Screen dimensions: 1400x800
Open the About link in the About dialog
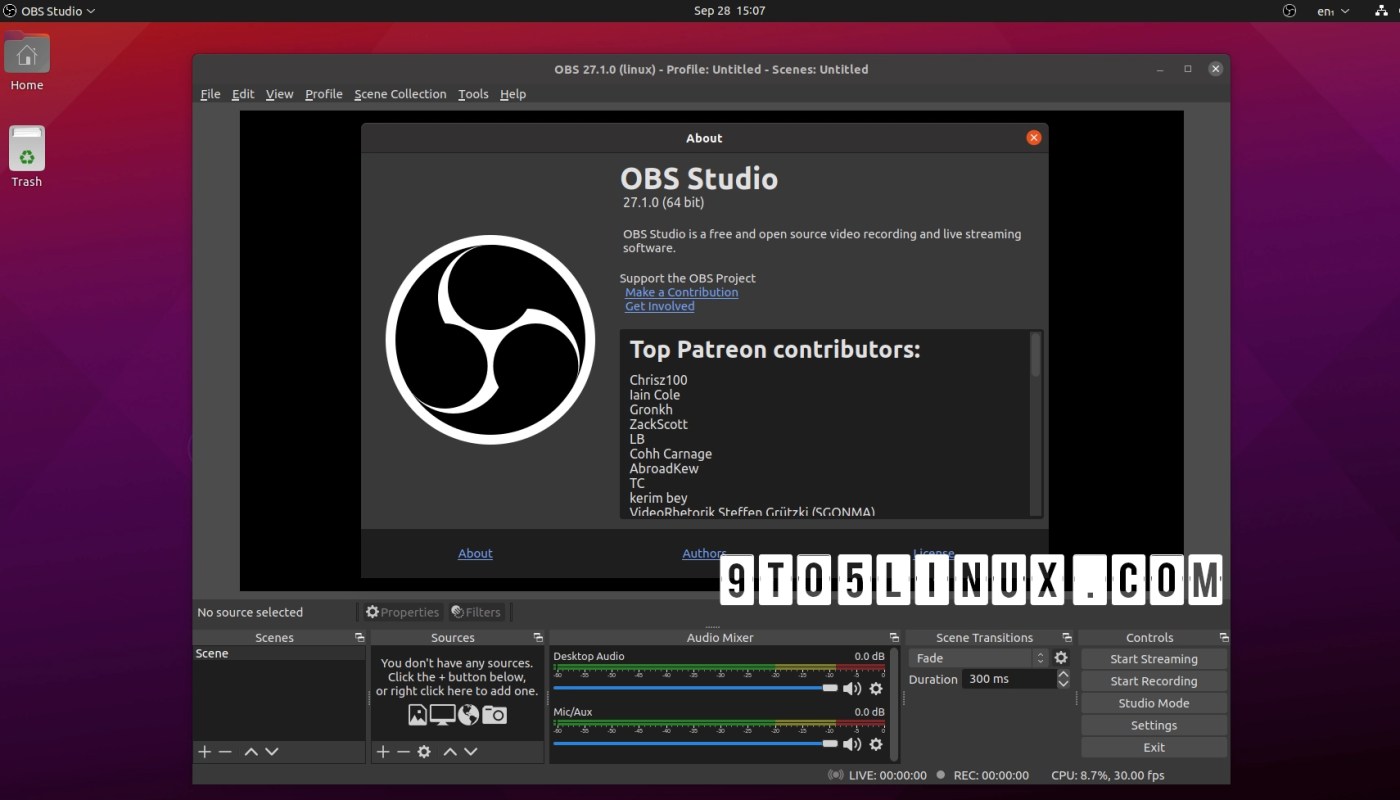point(475,553)
